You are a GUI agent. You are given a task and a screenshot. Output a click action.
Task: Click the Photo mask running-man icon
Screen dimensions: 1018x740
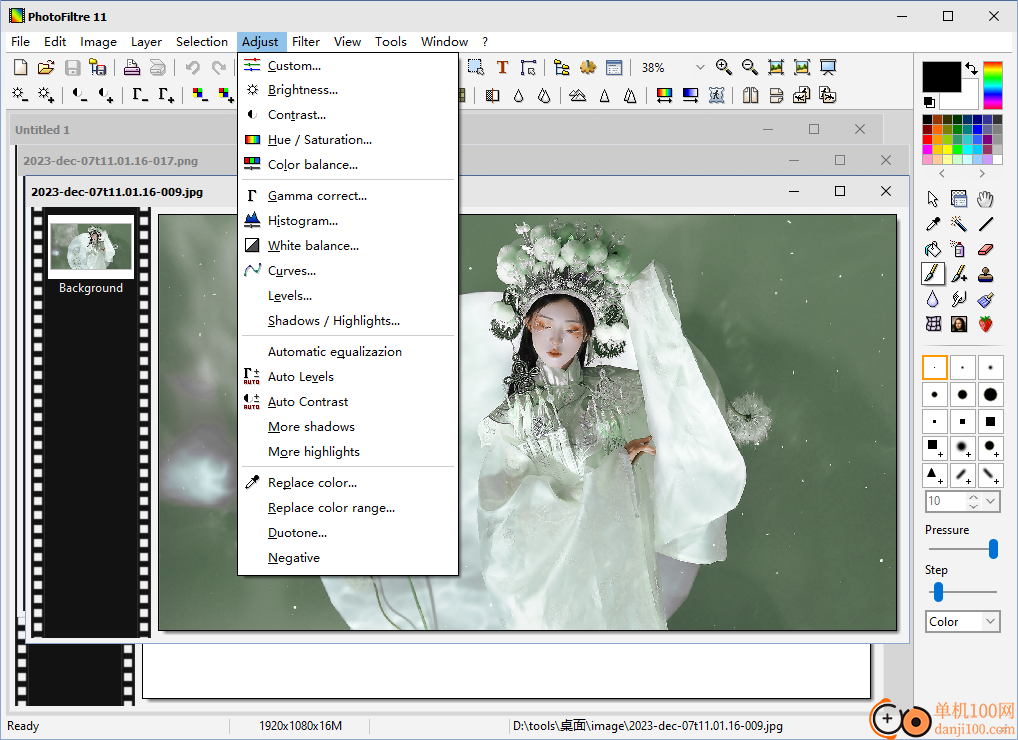[717, 95]
